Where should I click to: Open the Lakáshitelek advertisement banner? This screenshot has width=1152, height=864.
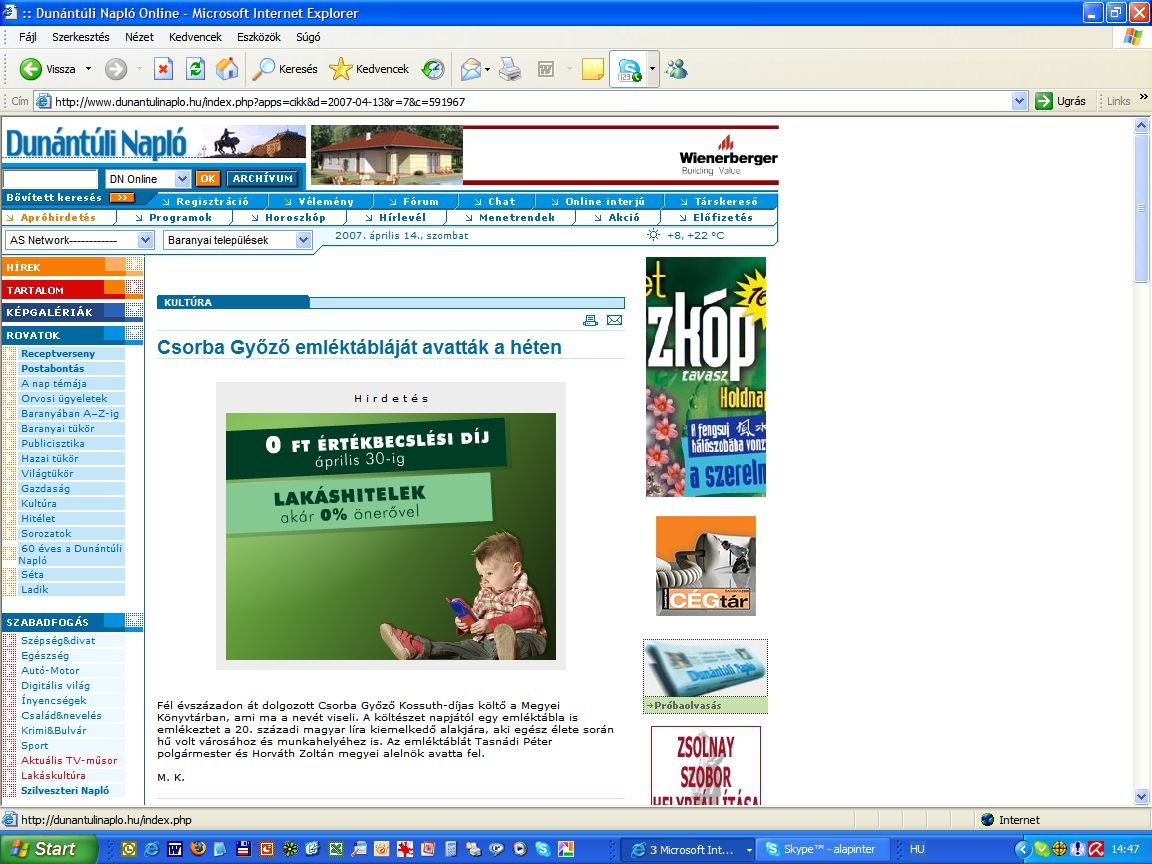pos(391,536)
